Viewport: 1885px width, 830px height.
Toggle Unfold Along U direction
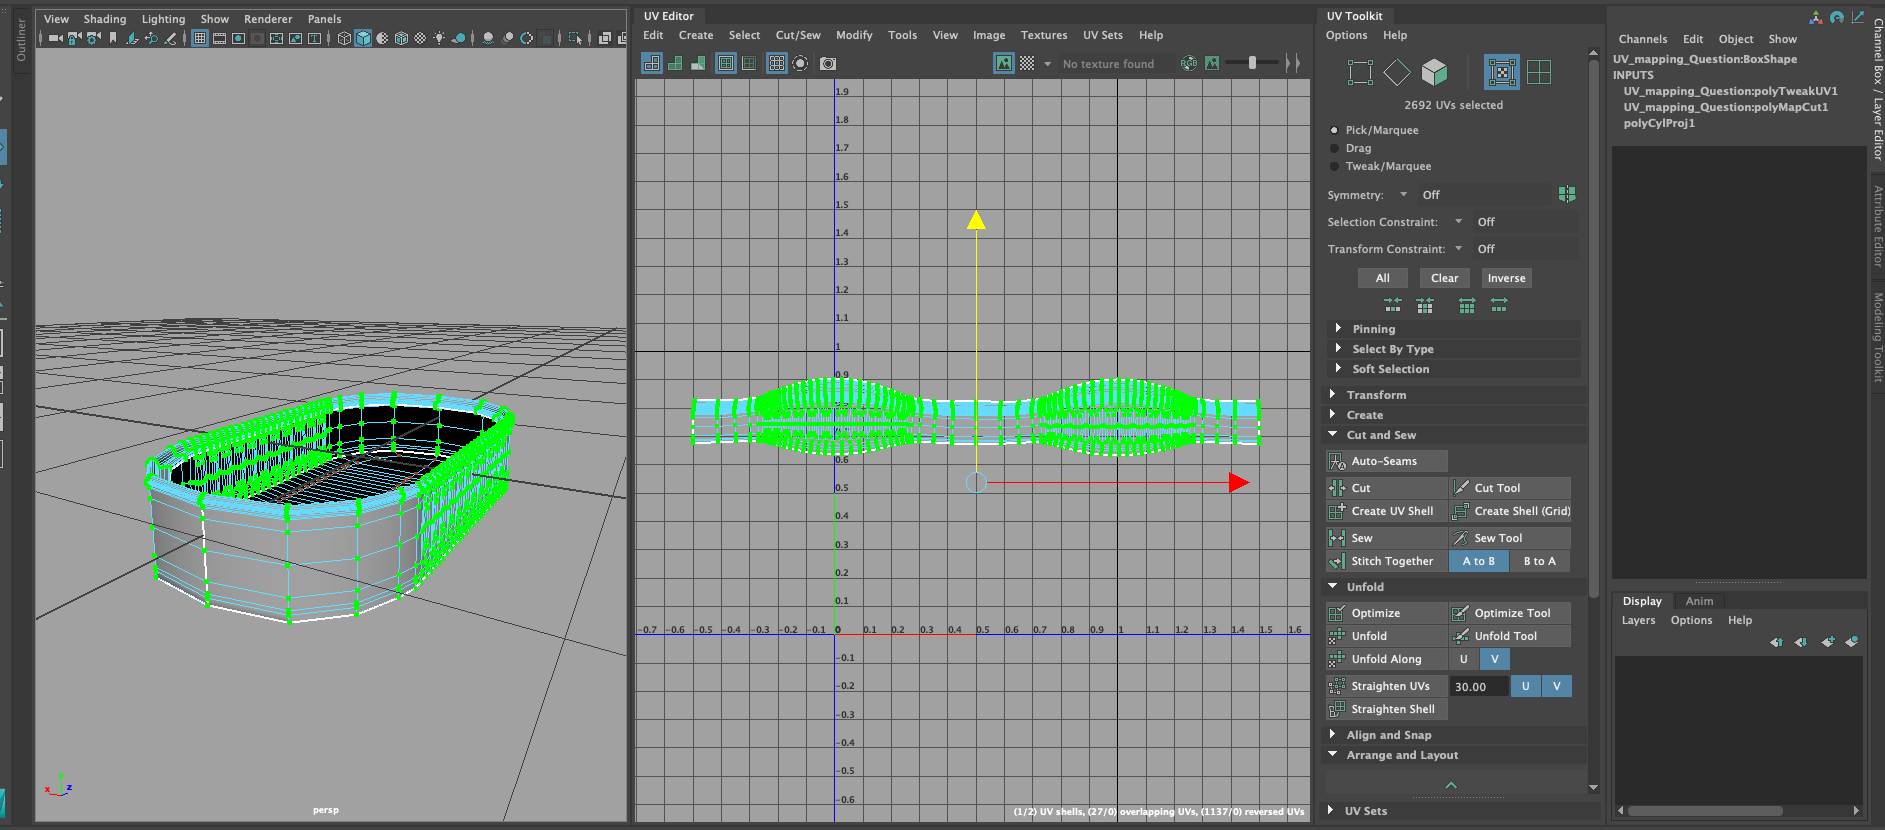coord(1464,659)
